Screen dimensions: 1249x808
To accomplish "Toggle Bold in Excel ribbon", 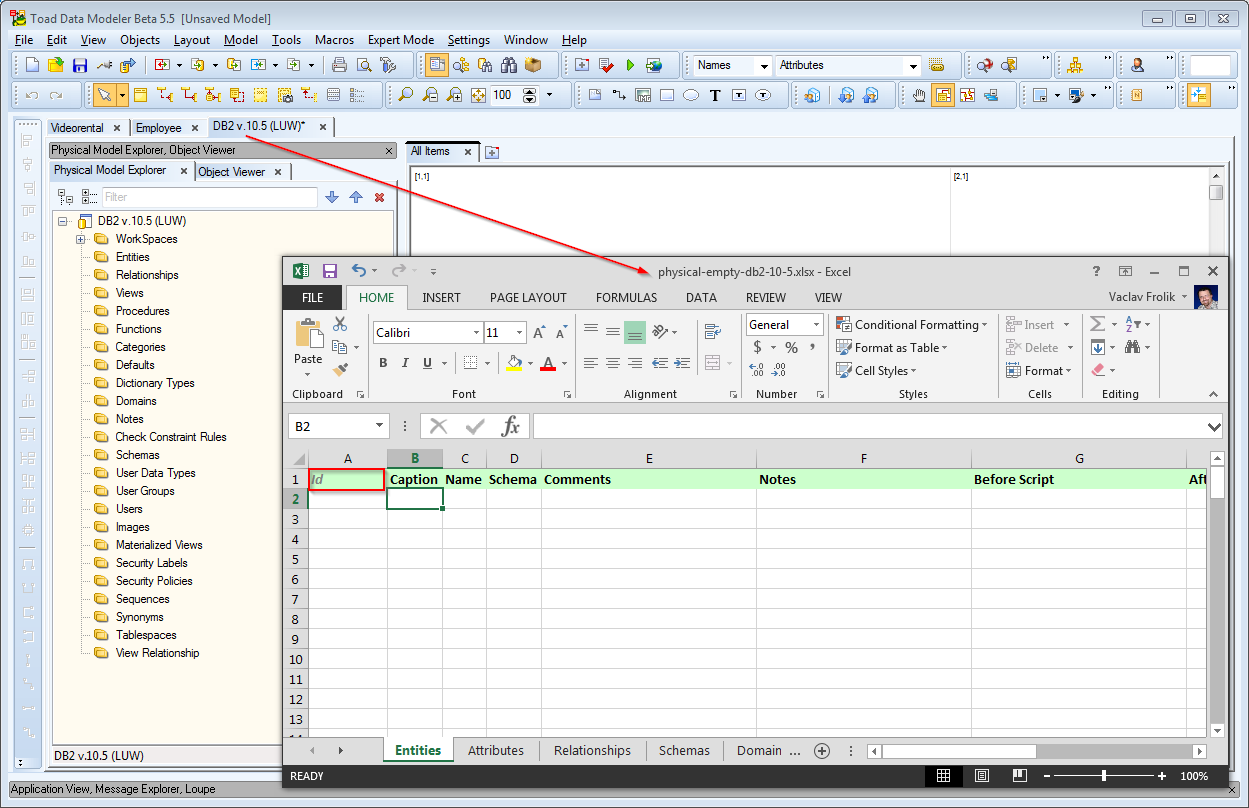I will point(383,363).
